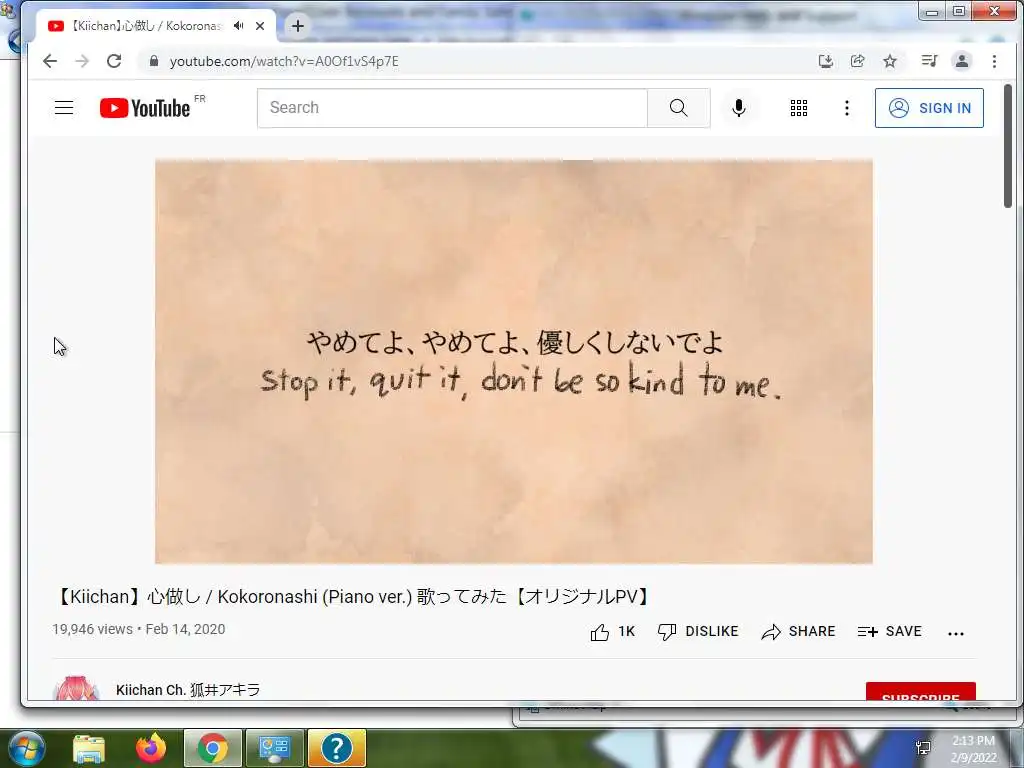Minimize the Chrome window
Viewport: 1024px width, 768px height.
pyautogui.click(x=932, y=11)
